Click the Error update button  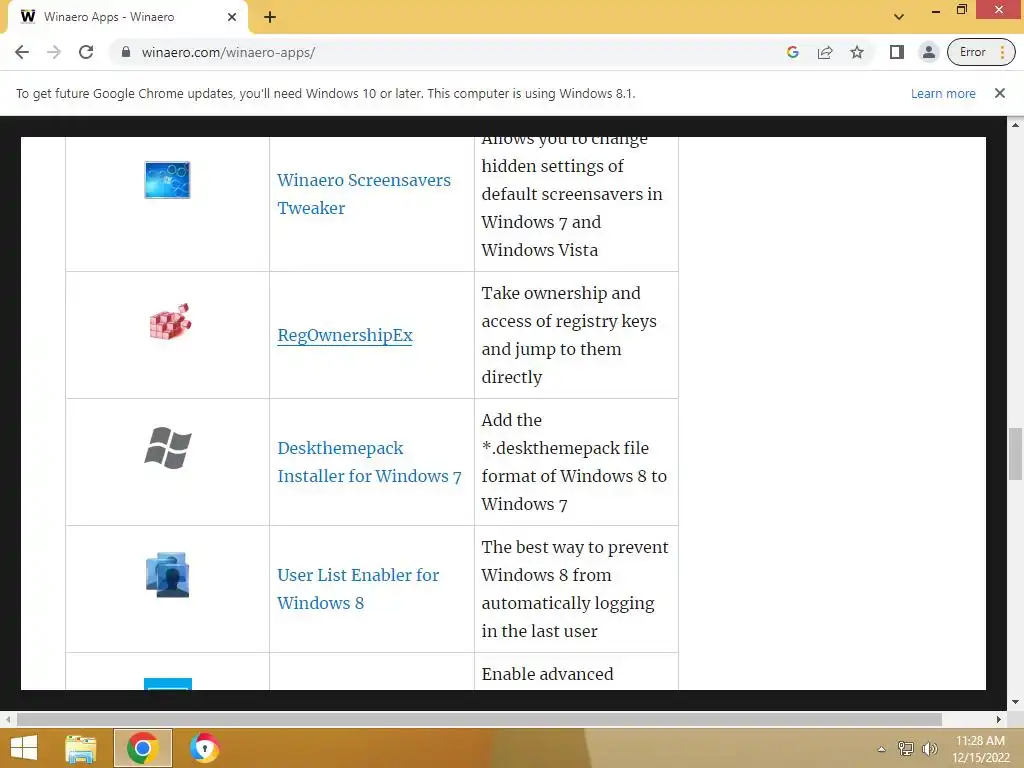tap(981, 52)
